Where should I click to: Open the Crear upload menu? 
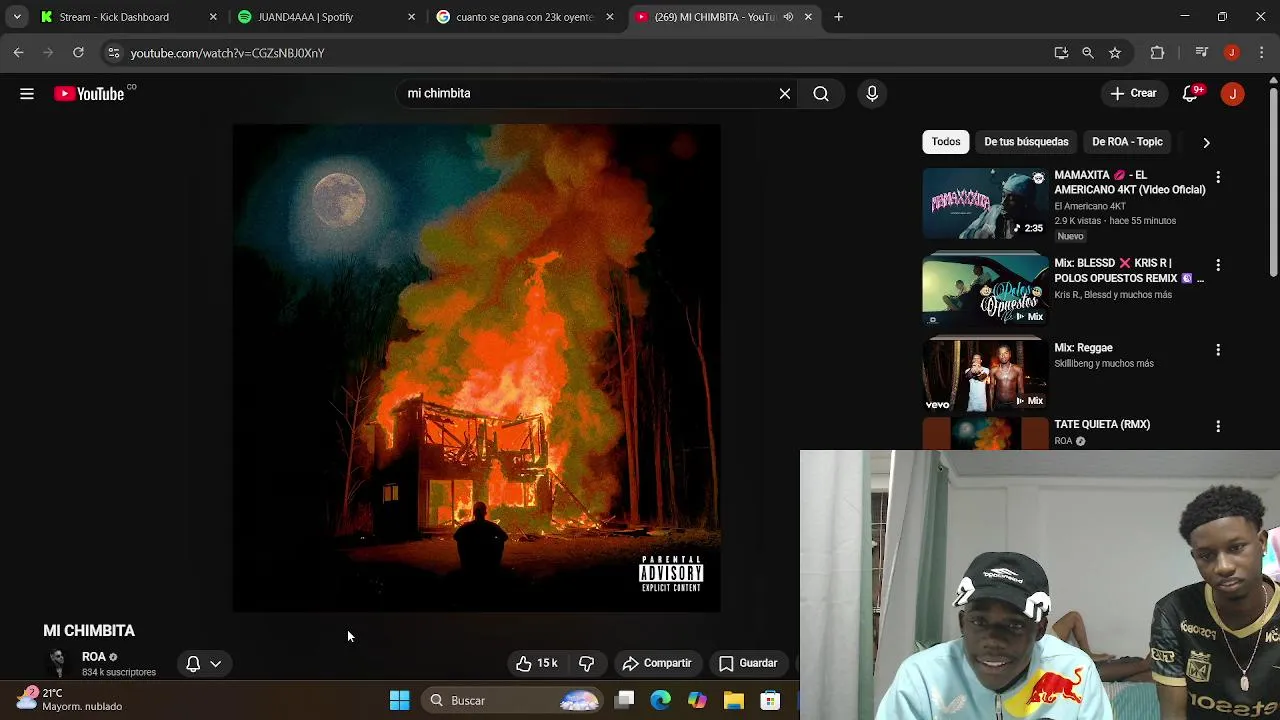tap(1134, 93)
